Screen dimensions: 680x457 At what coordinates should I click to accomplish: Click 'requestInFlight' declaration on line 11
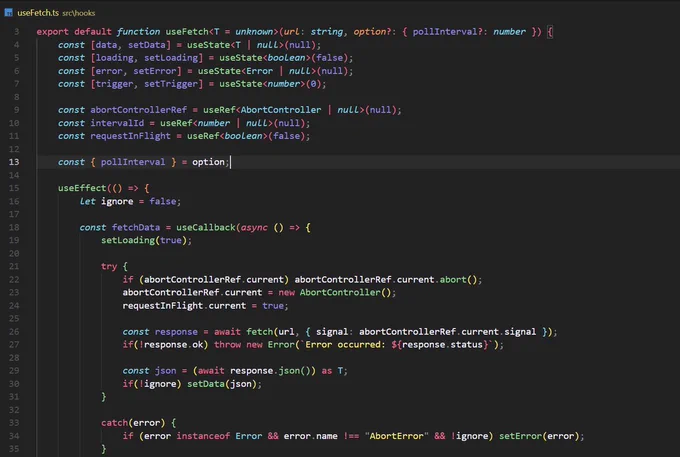tap(130, 136)
